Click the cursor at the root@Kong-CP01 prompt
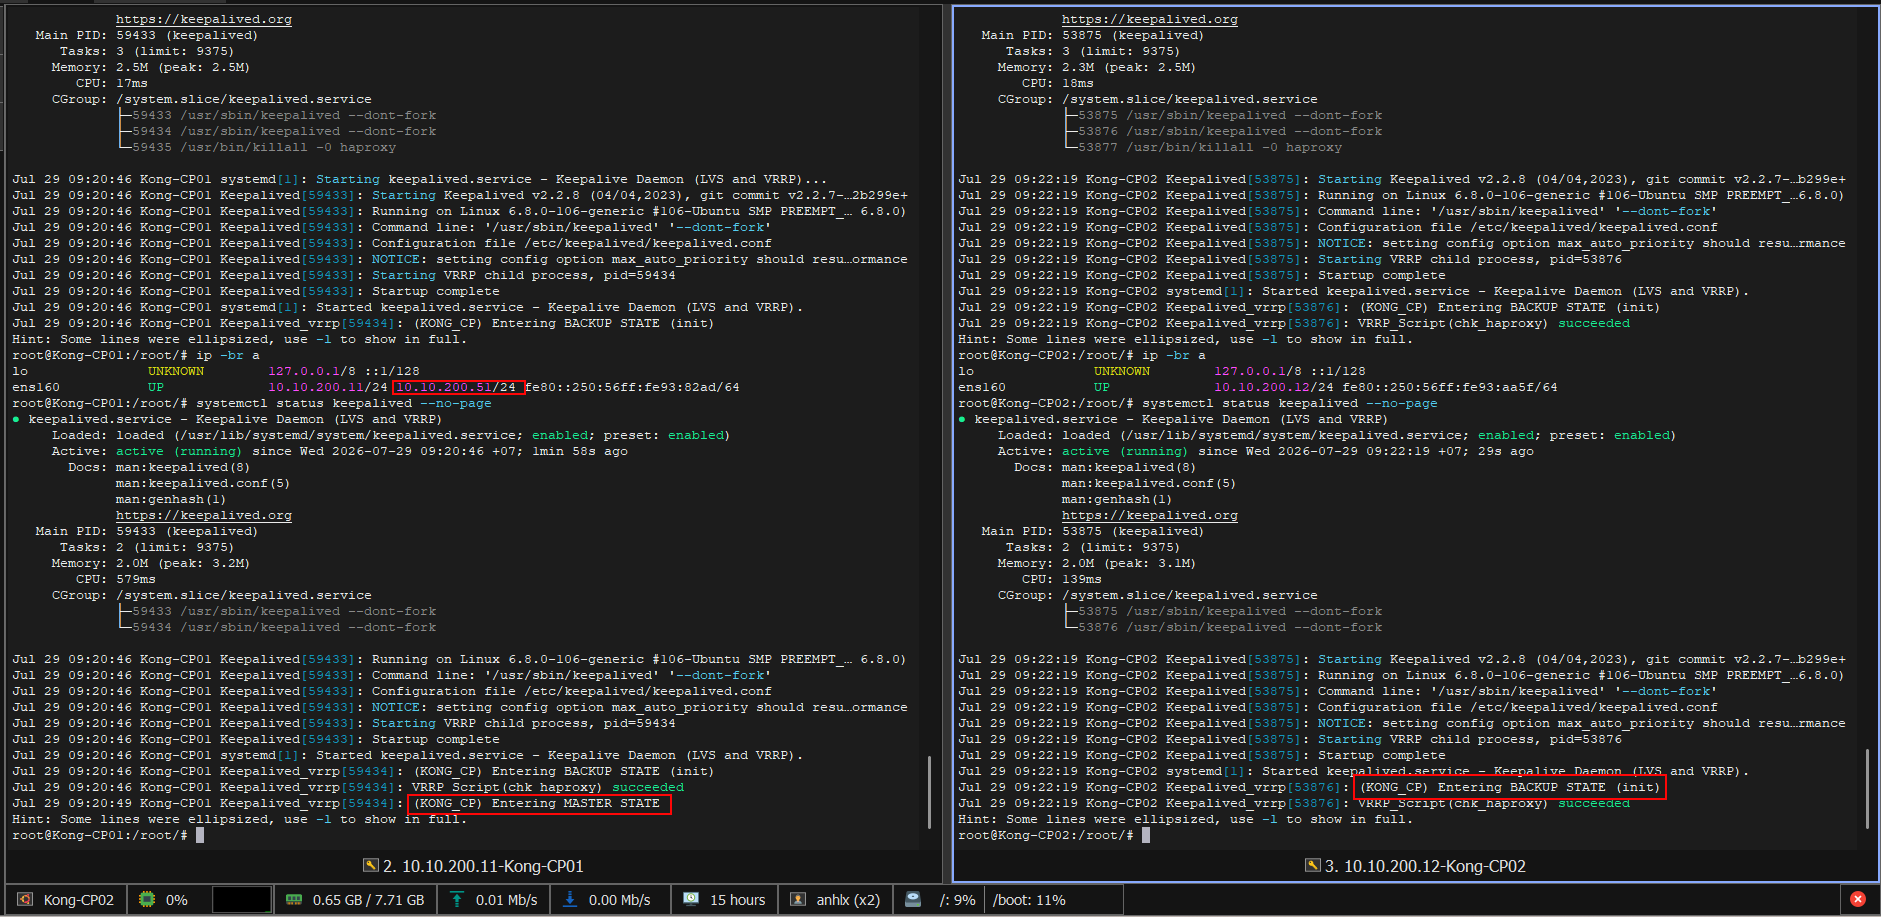 tap(200, 835)
